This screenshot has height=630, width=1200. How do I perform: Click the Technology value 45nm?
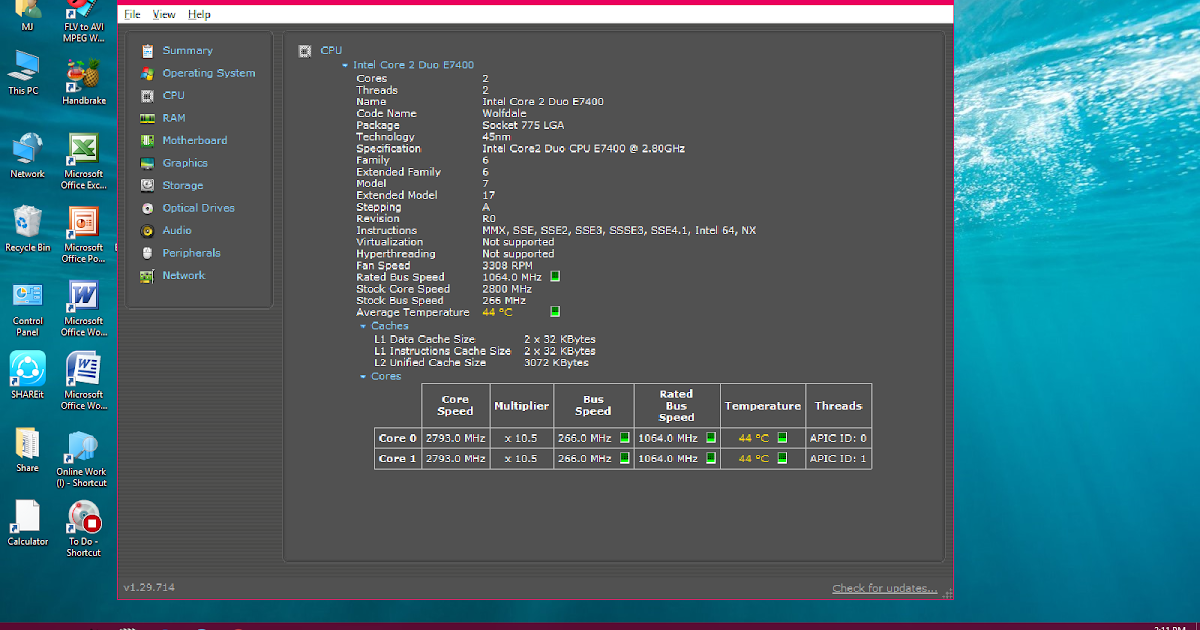coord(496,137)
